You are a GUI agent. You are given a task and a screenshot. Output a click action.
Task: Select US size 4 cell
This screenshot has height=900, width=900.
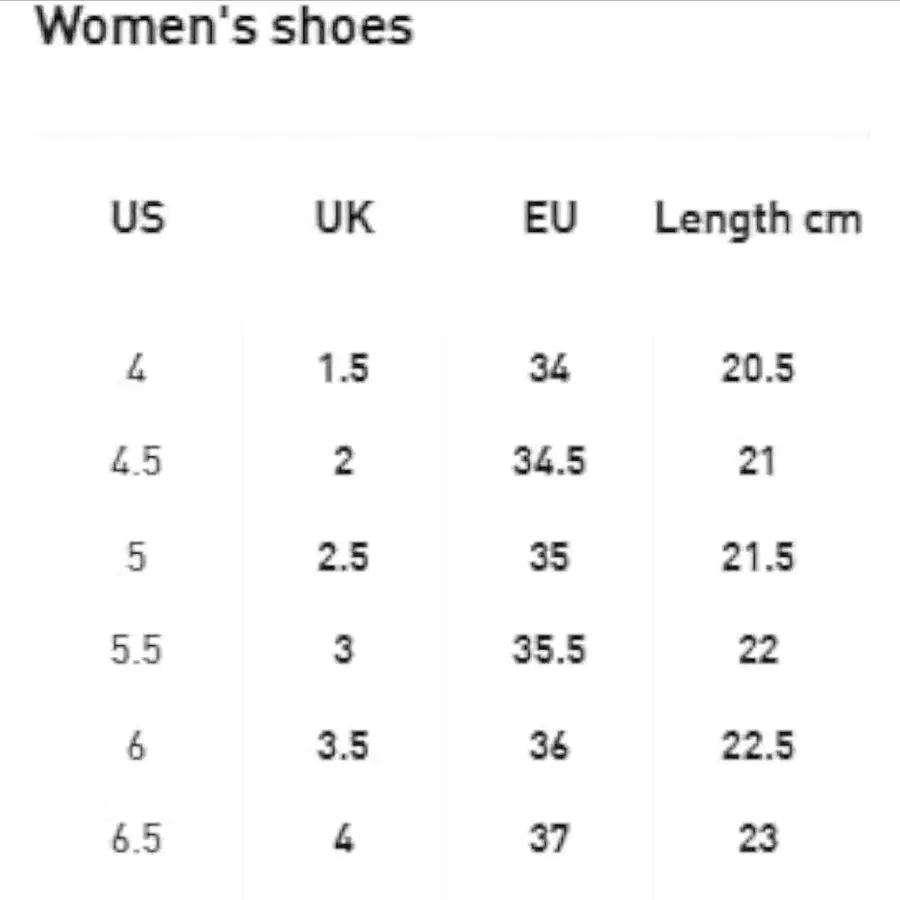(137, 368)
